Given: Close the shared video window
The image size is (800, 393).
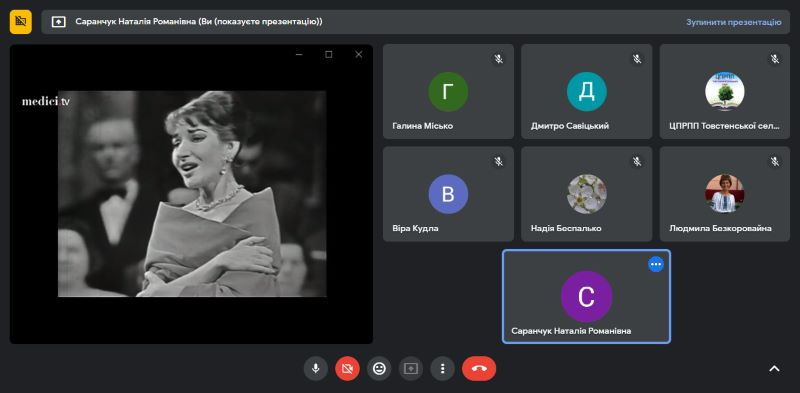Looking at the screenshot, I should pos(359,55).
